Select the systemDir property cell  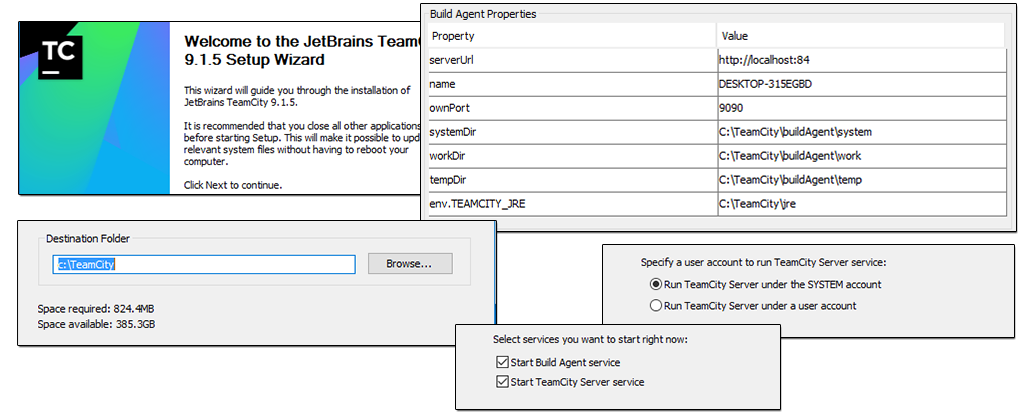(573, 132)
